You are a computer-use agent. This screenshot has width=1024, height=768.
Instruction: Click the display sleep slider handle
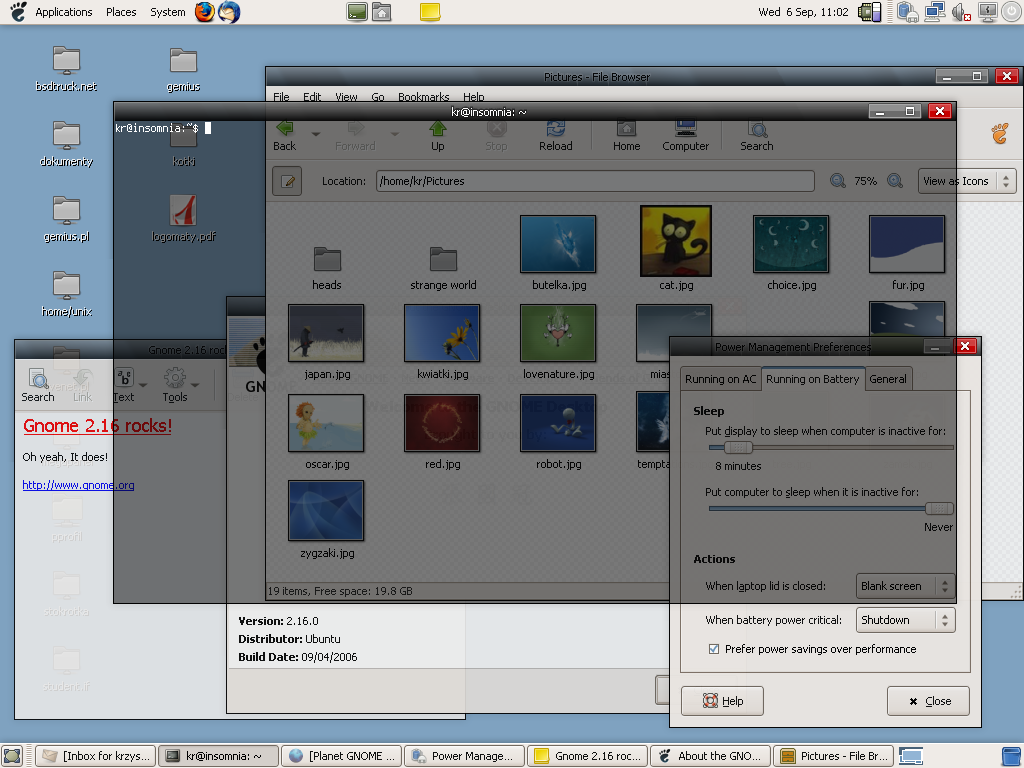click(738, 447)
